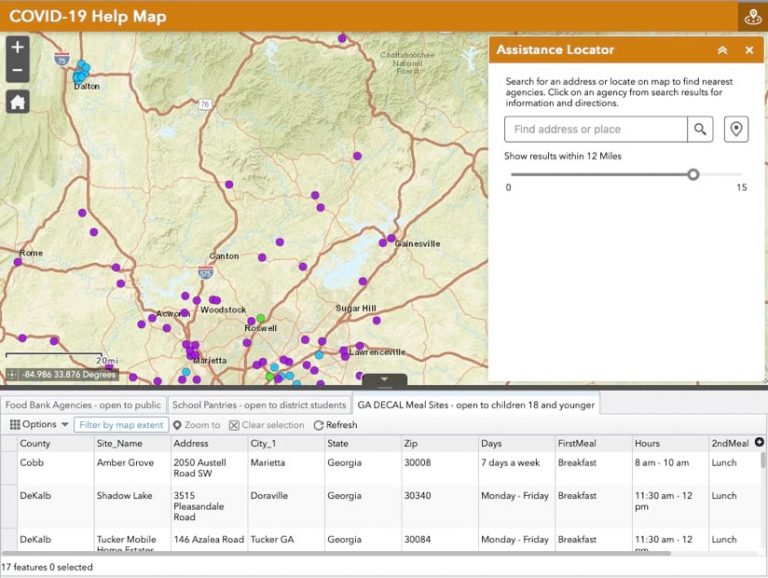This screenshot has width=768, height=578.
Task: Open the Assistance Locator widget icon in header
Action: click(753, 17)
